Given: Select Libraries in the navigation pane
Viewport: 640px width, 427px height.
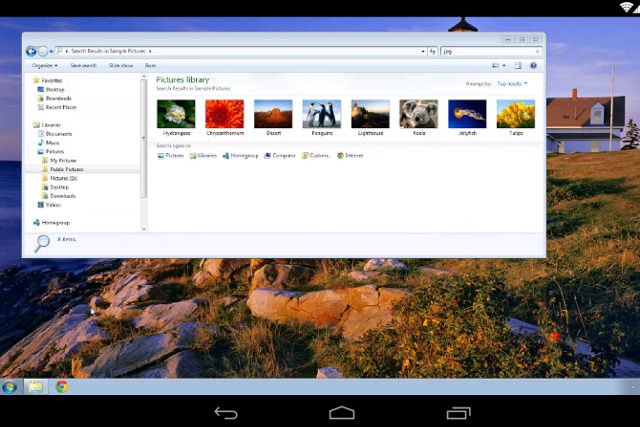Looking at the screenshot, I should click(x=47, y=125).
